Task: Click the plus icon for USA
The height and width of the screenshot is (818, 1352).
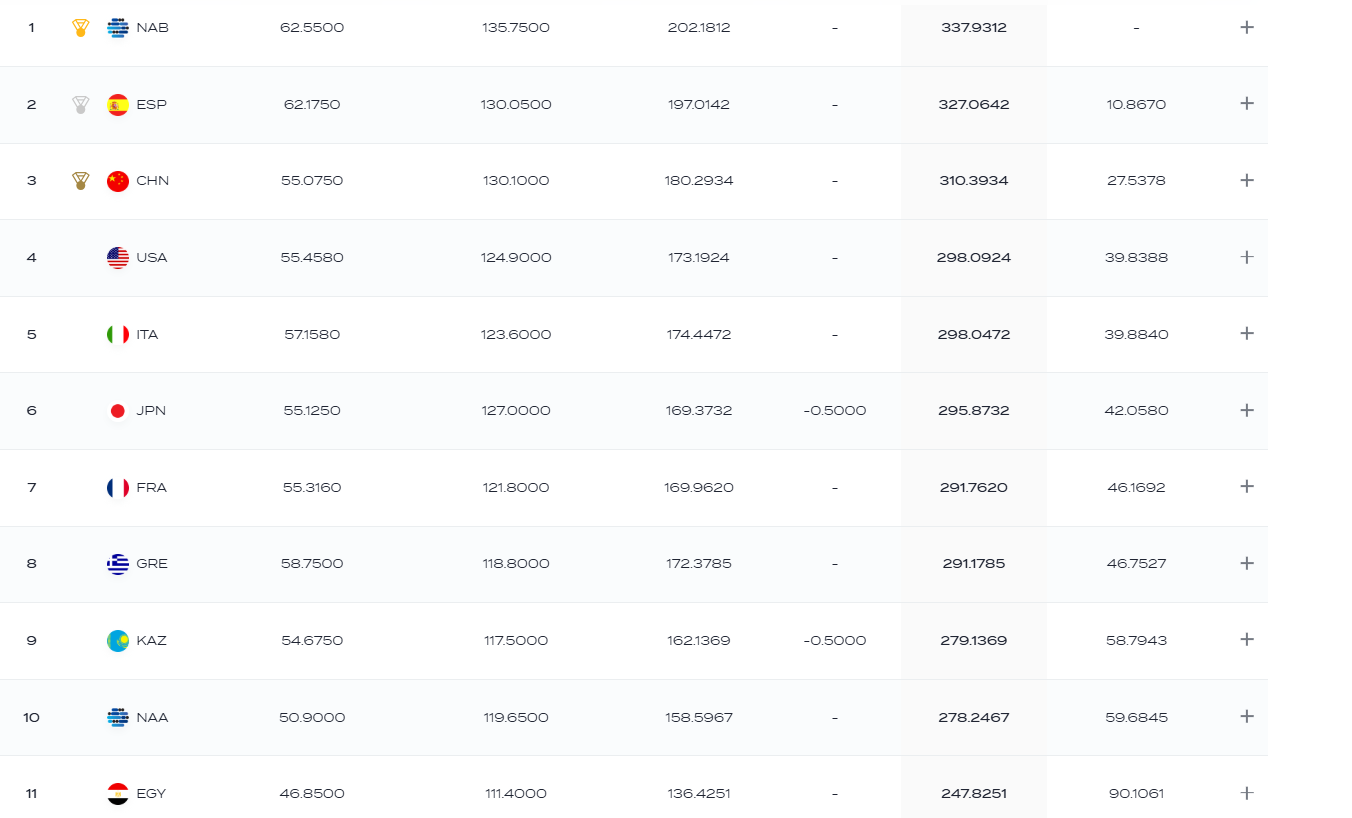Action: pos(1246,257)
